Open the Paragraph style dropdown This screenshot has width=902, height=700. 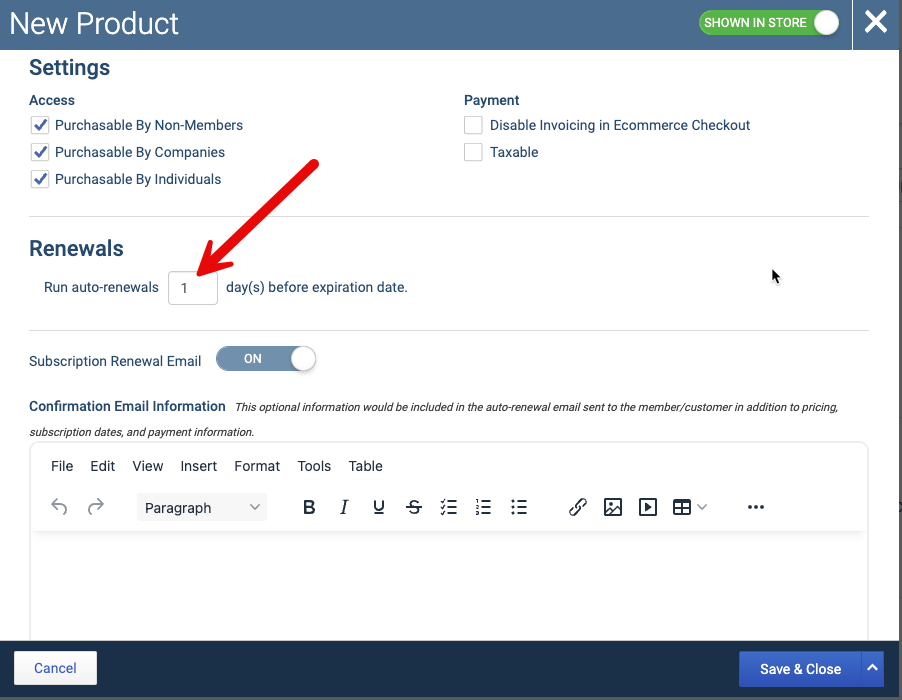coord(202,507)
